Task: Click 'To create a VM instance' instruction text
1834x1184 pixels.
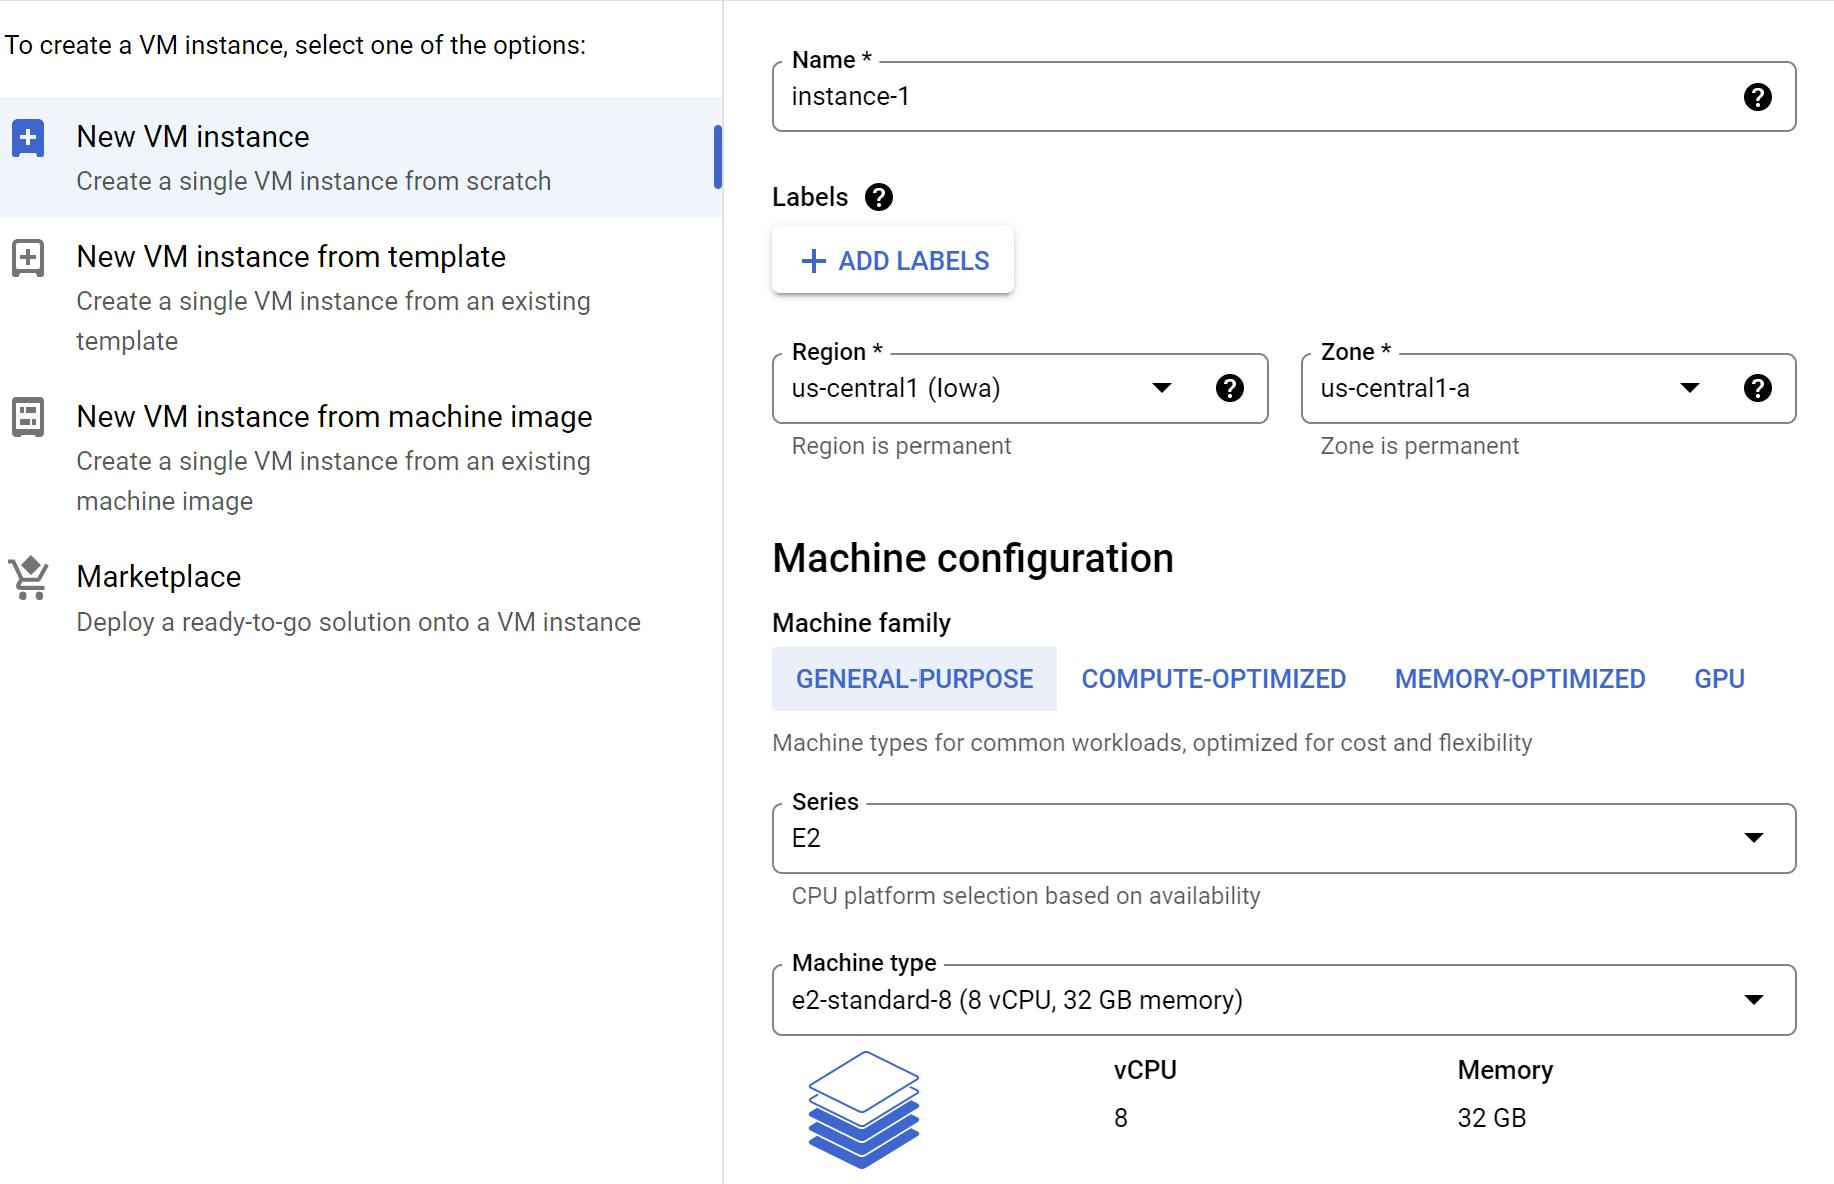Action: pos(295,45)
